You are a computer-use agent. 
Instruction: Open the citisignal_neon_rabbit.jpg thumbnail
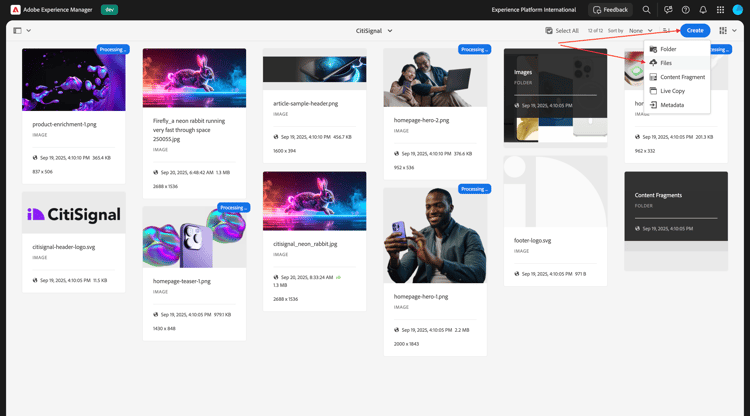[315, 201]
